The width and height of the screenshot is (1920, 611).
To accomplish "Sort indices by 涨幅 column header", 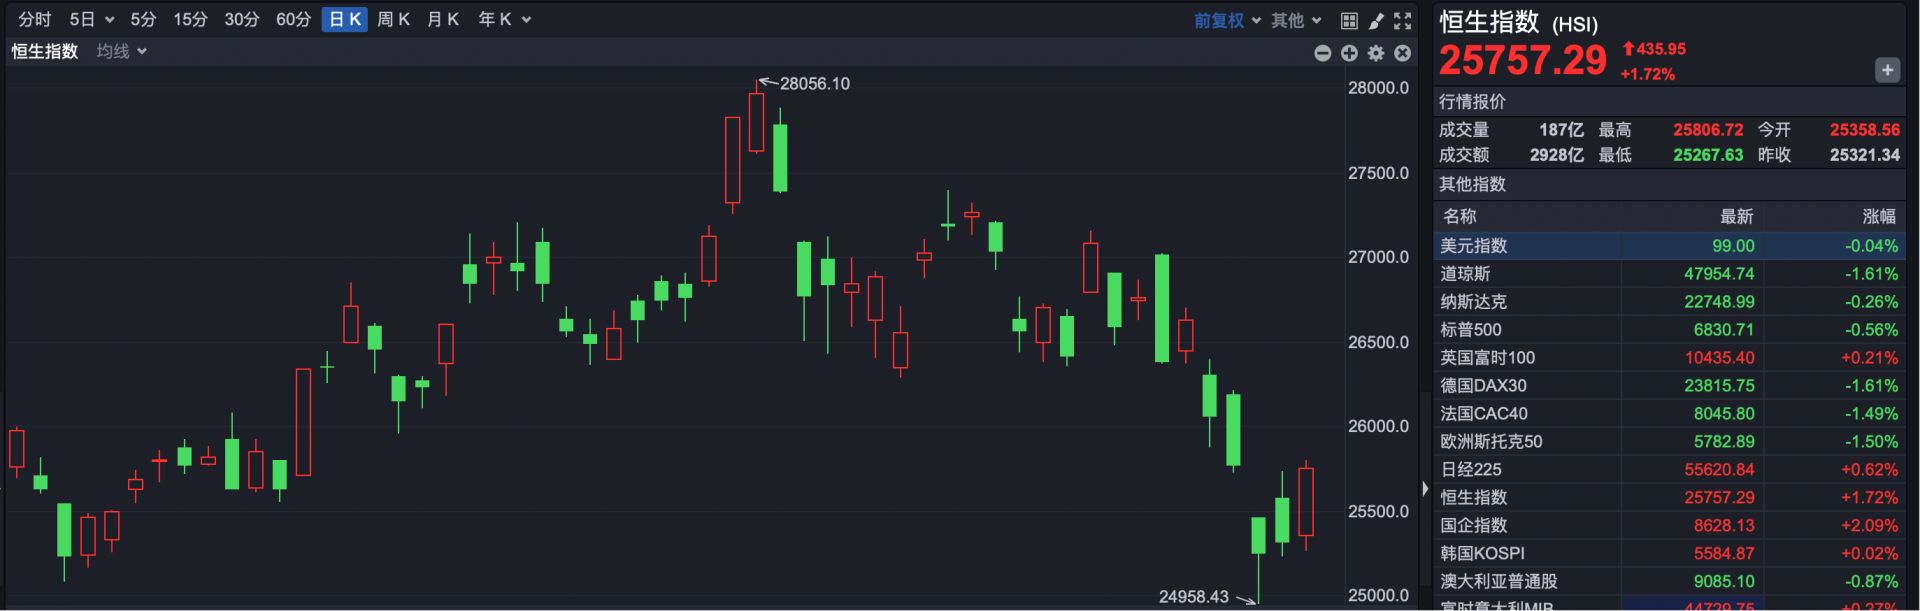I will click(1878, 216).
